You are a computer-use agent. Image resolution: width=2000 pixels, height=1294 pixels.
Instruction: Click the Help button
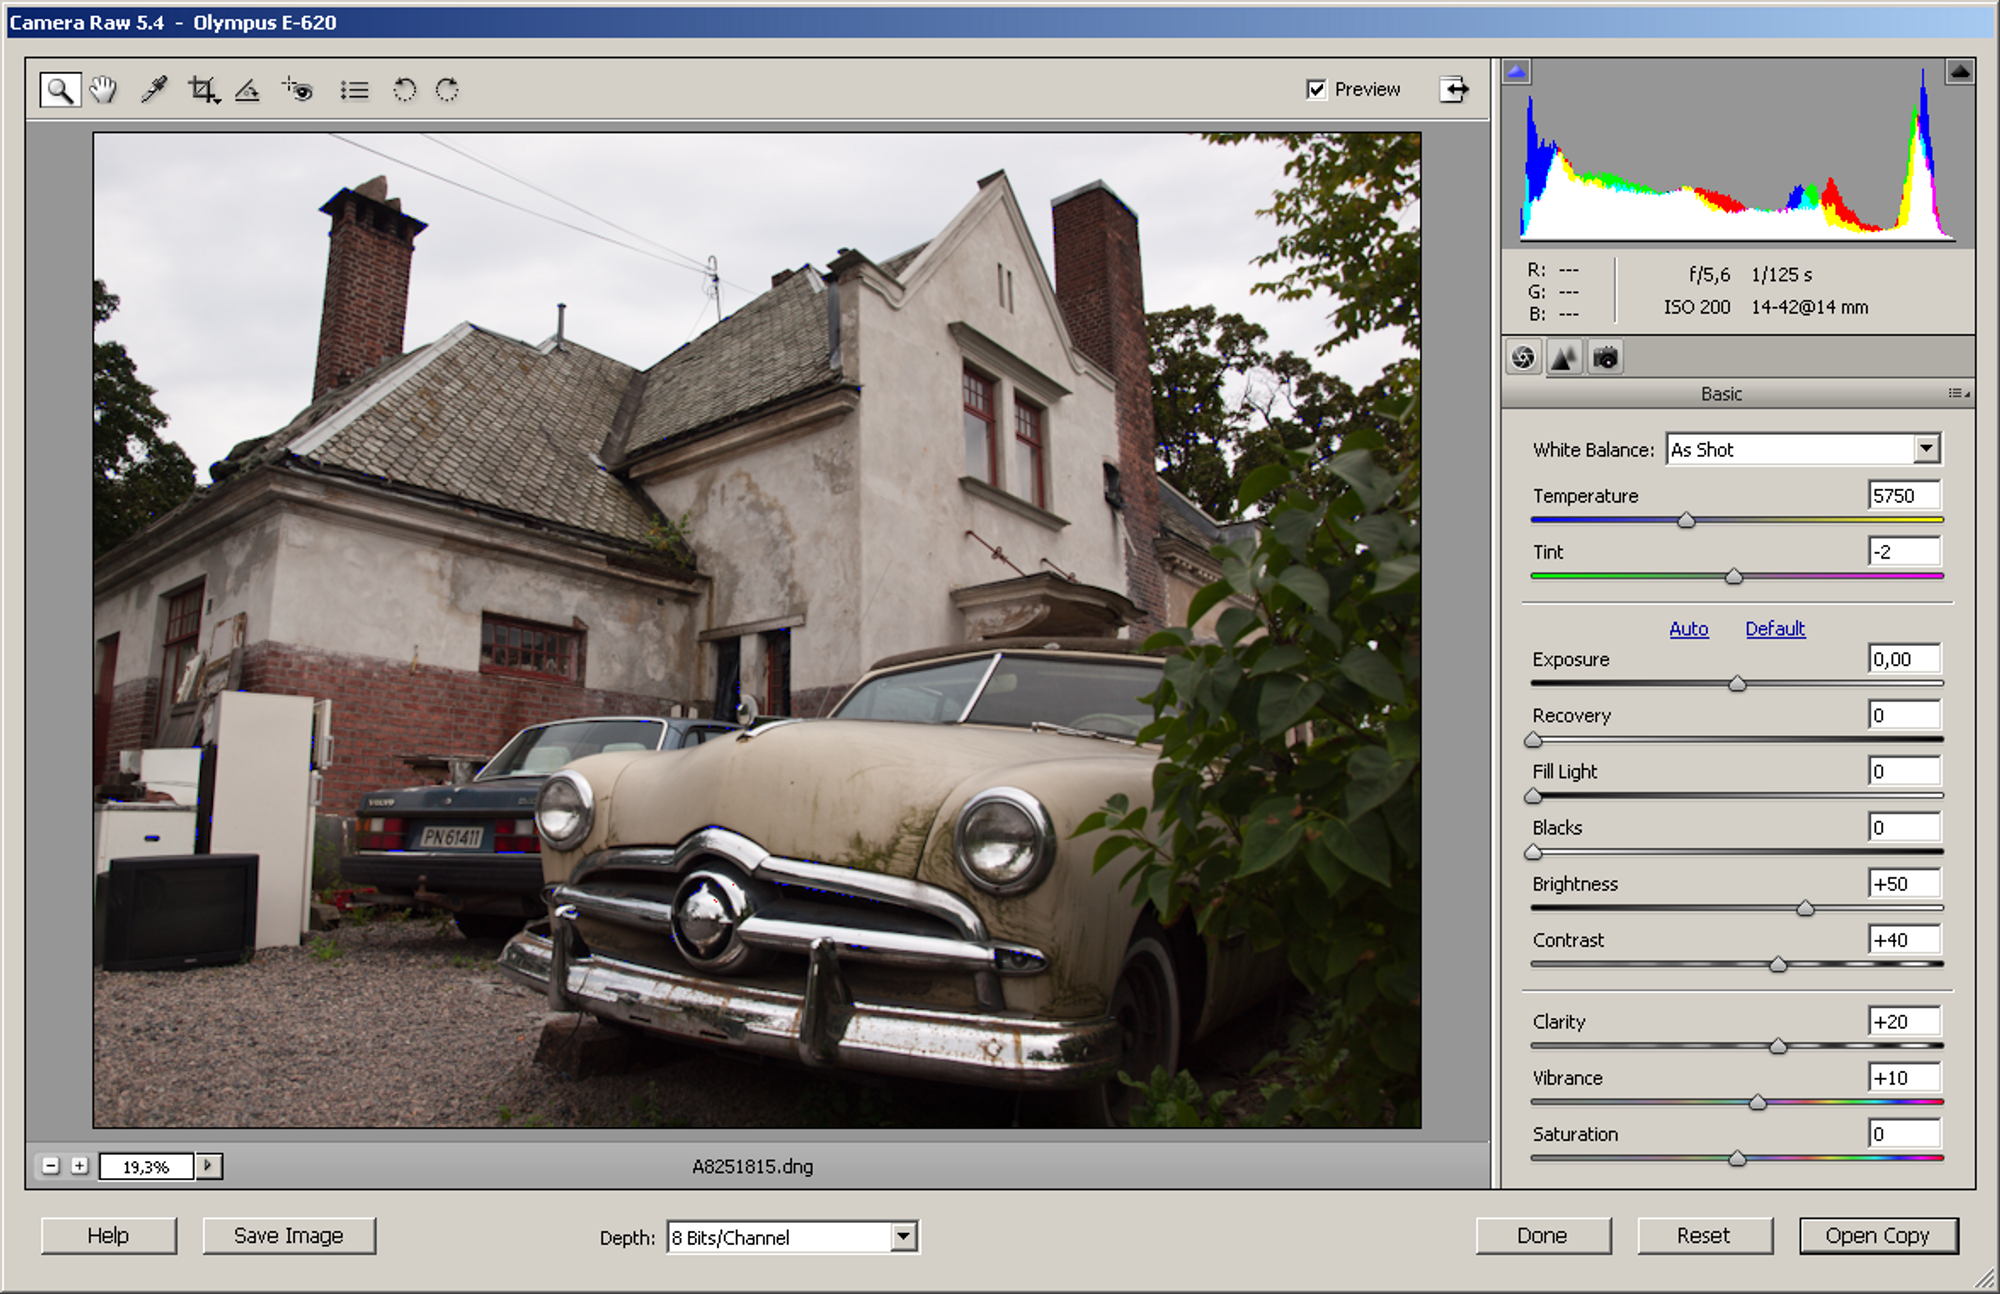(108, 1236)
